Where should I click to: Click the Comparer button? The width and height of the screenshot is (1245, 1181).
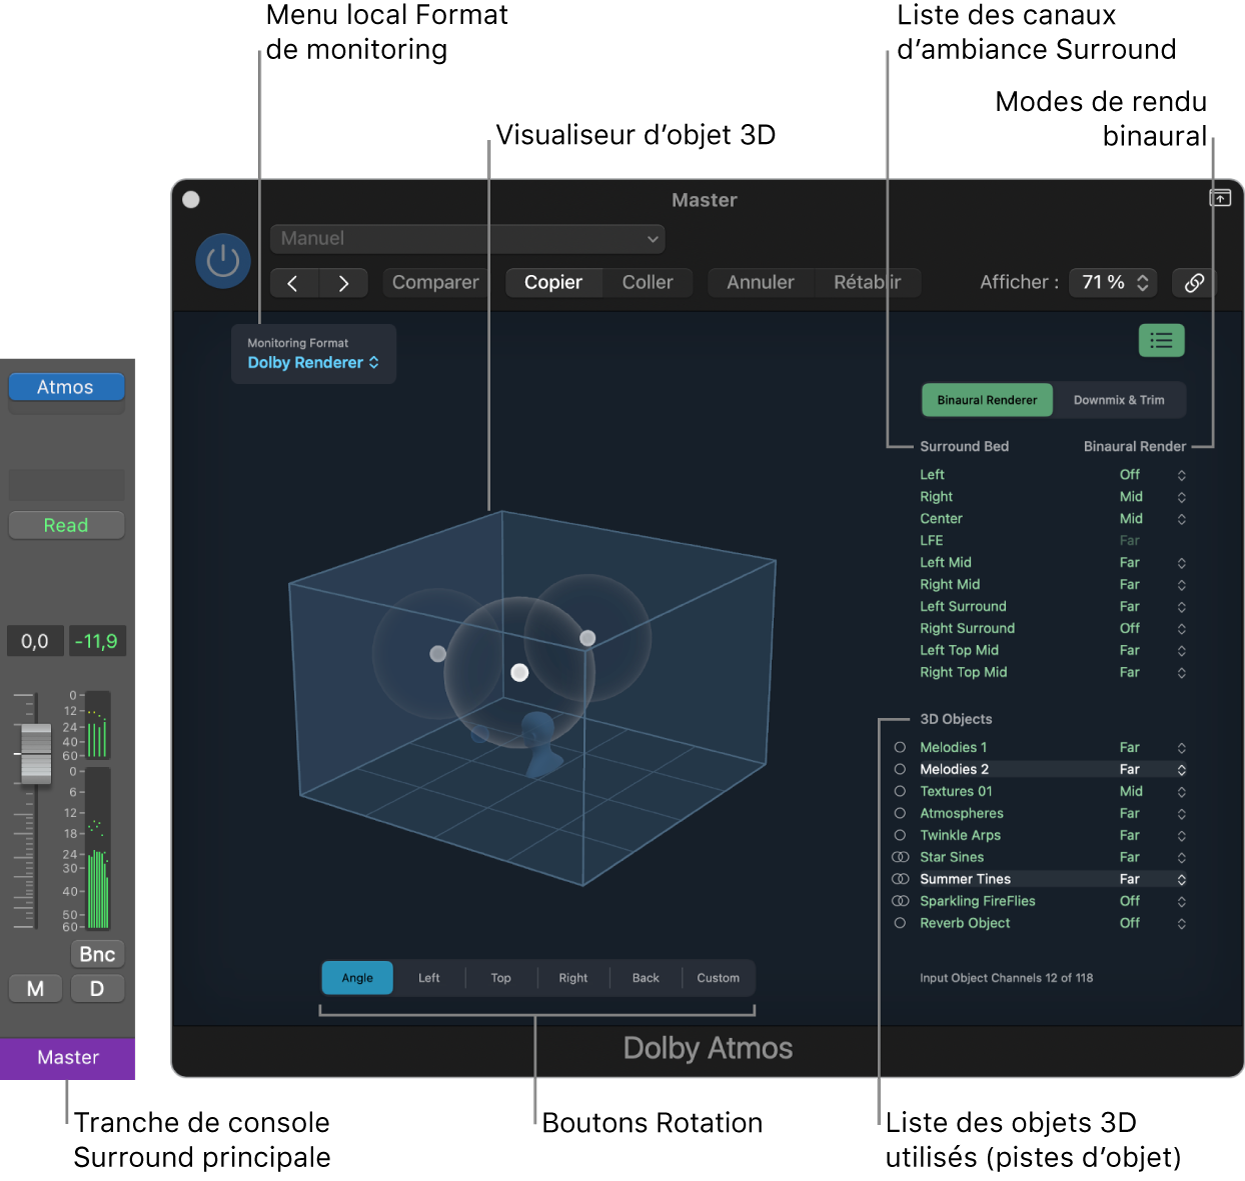coord(435,283)
